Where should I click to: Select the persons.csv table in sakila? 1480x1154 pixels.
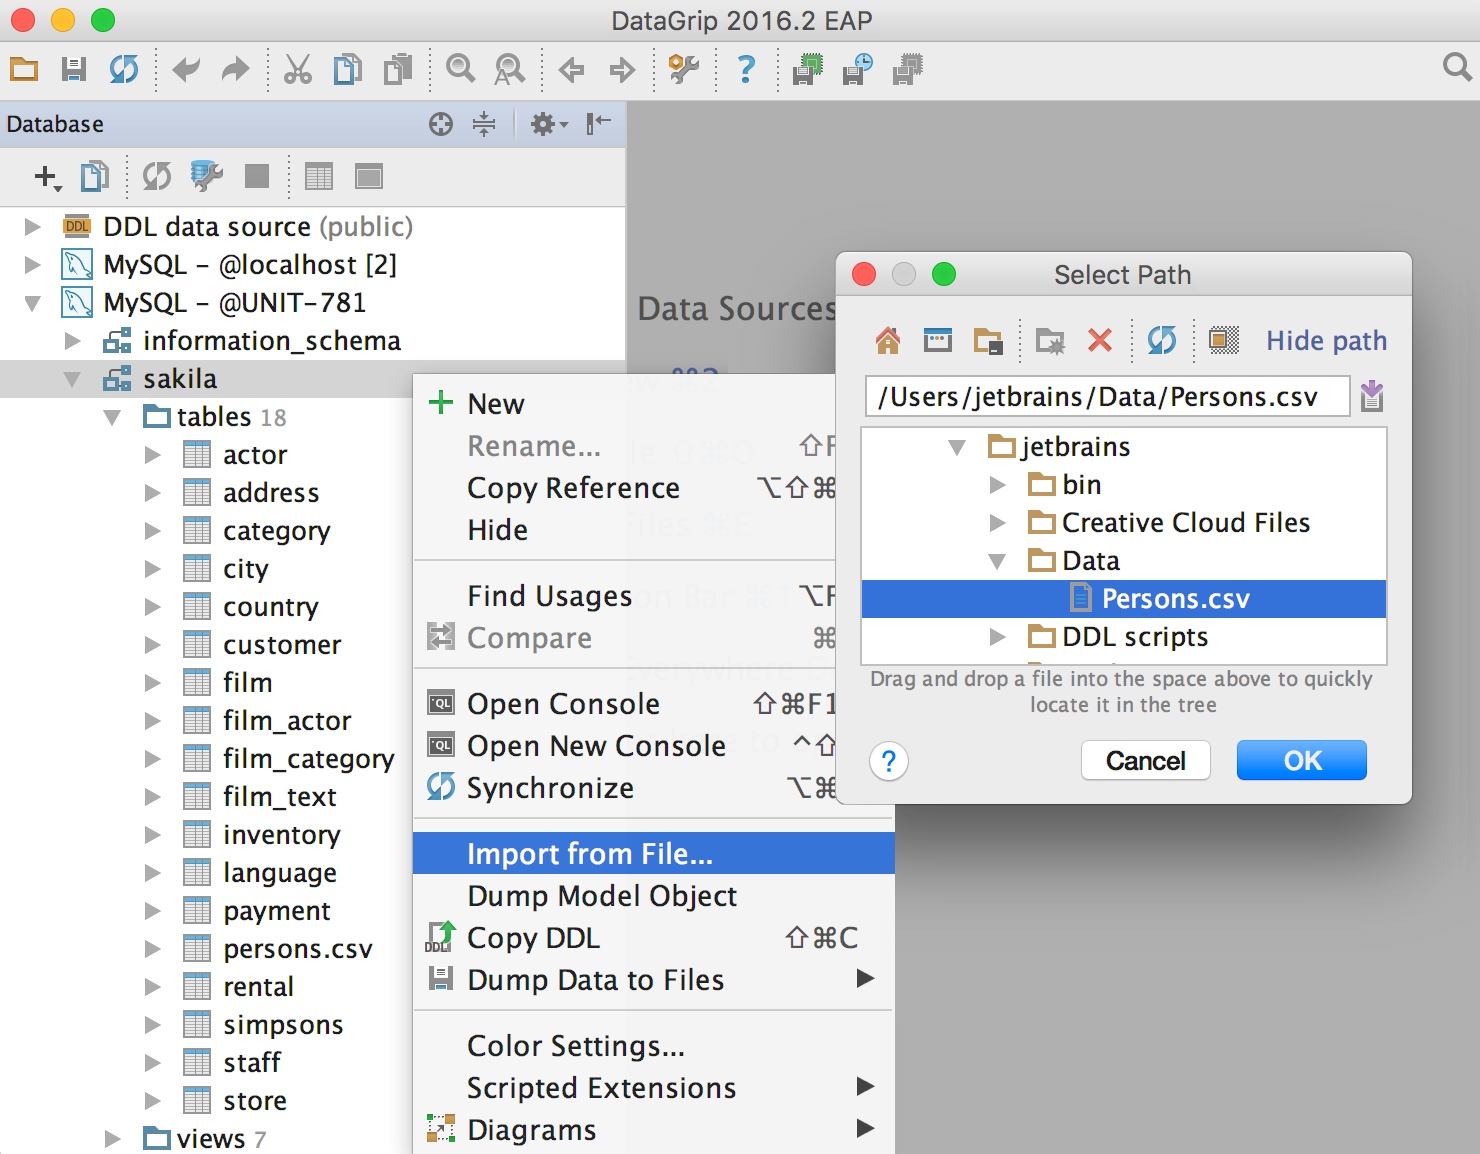tap(298, 949)
